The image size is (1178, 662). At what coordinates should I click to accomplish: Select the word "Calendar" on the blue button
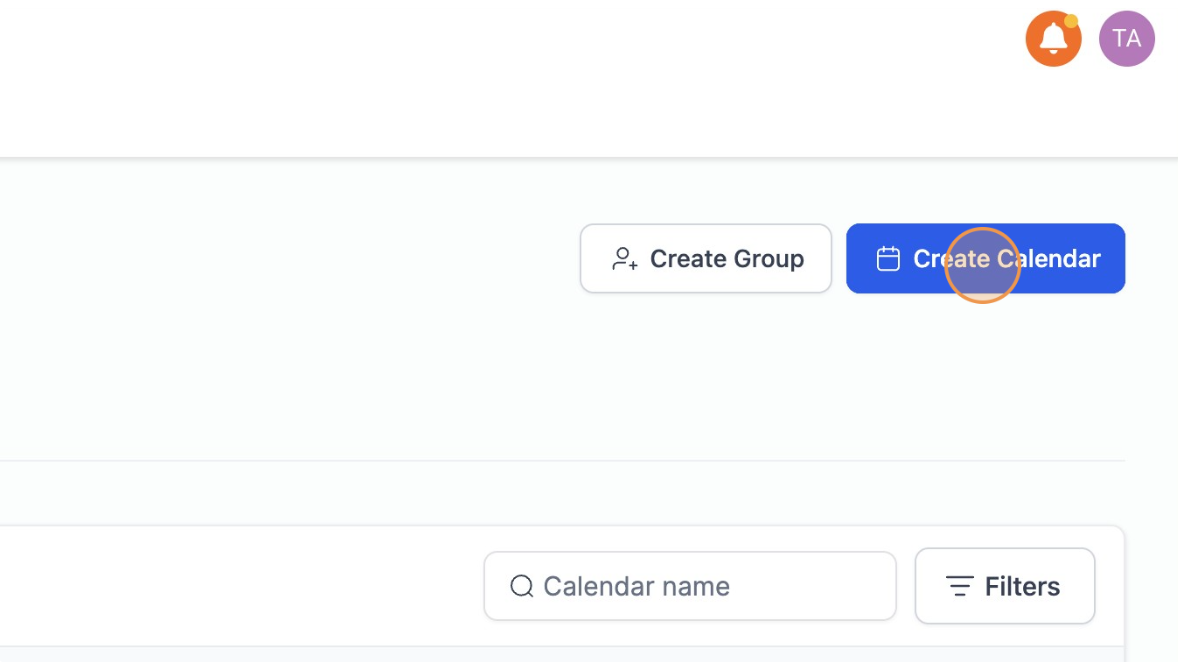(1050, 259)
